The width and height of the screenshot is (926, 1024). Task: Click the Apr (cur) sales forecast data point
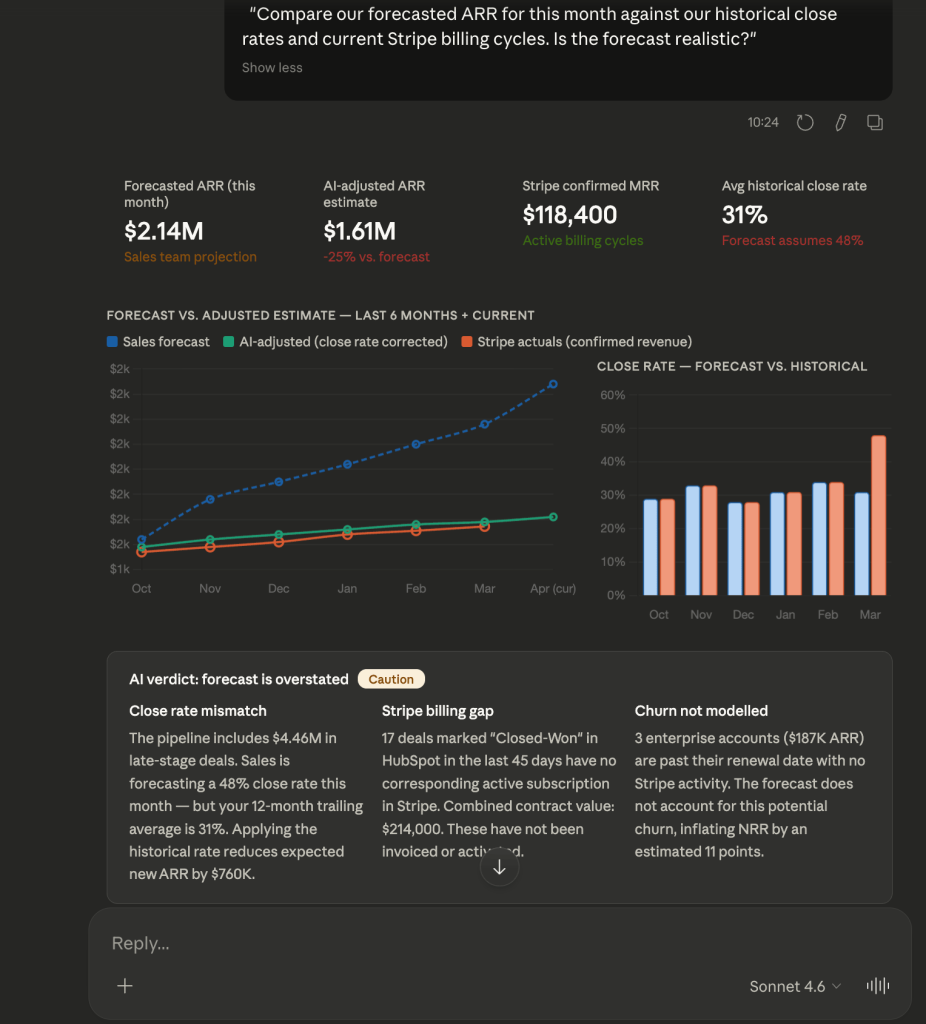553,384
